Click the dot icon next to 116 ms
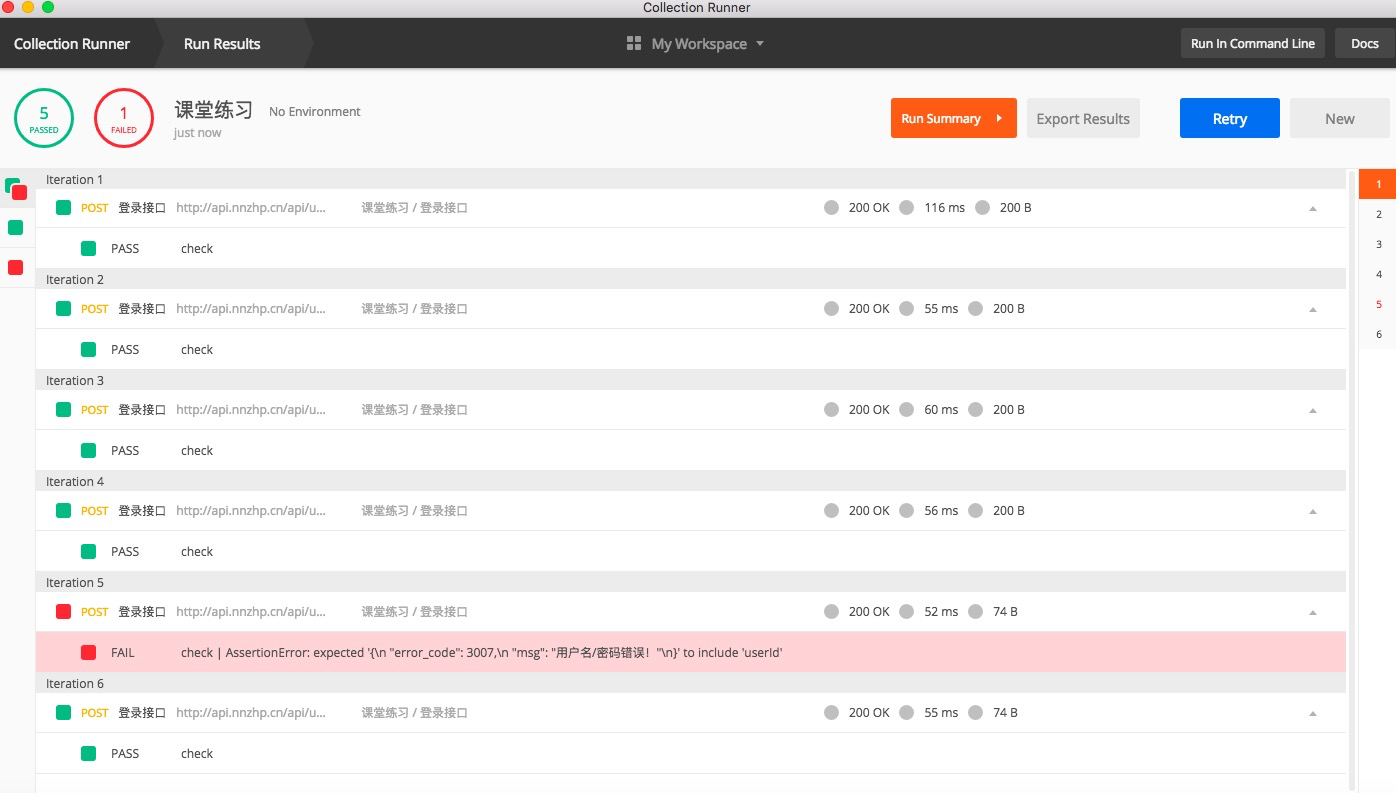1396x793 pixels. (907, 207)
